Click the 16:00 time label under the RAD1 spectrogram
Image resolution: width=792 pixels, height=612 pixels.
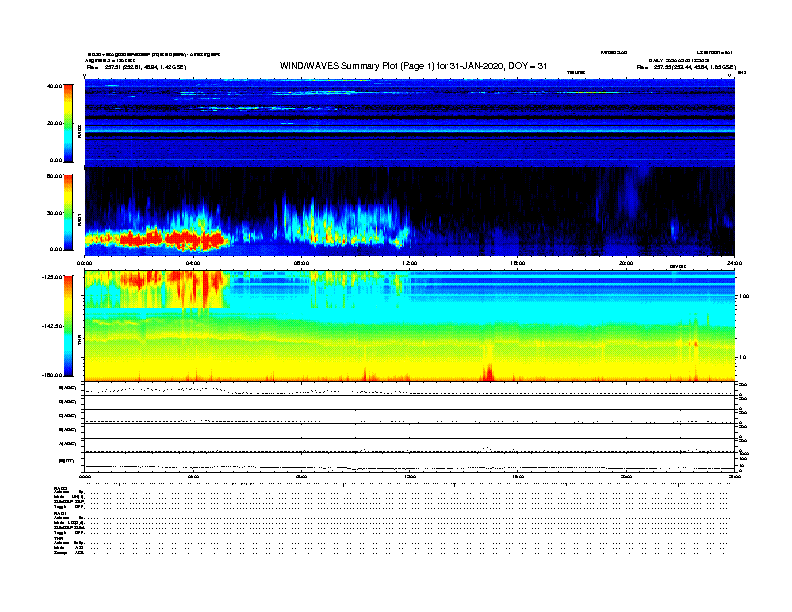pos(518,263)
